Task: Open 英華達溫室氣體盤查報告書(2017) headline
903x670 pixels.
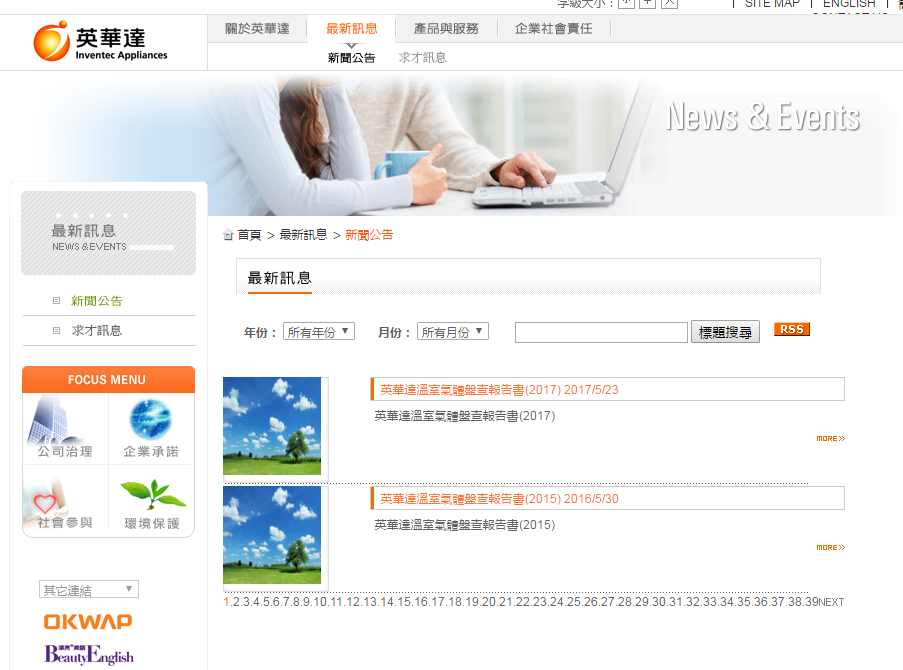Action: (499, 390)
